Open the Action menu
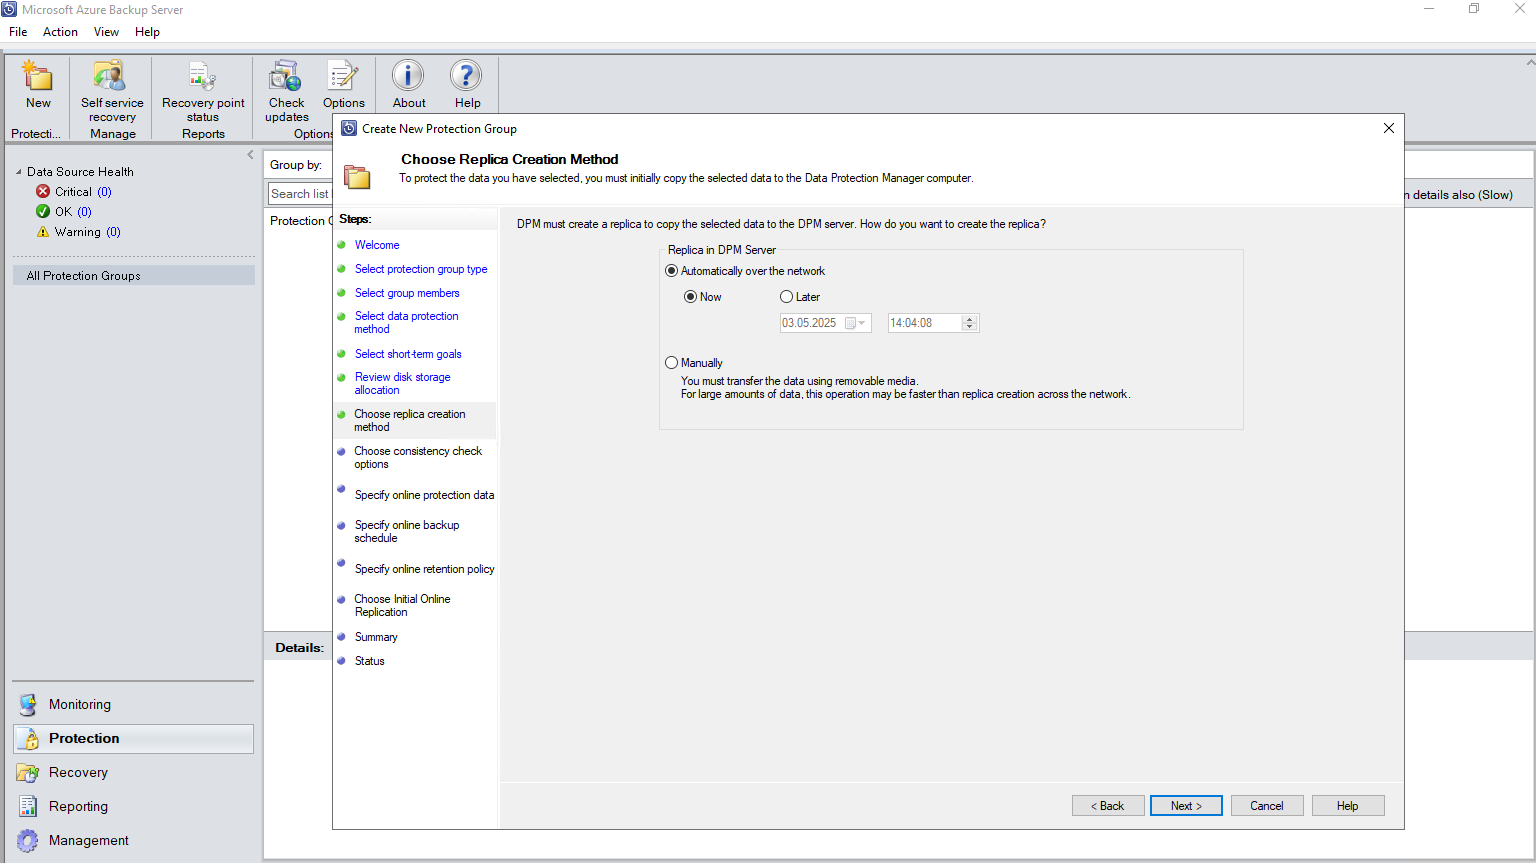The width and height of the screenshot is (1536, 863). 60,32
